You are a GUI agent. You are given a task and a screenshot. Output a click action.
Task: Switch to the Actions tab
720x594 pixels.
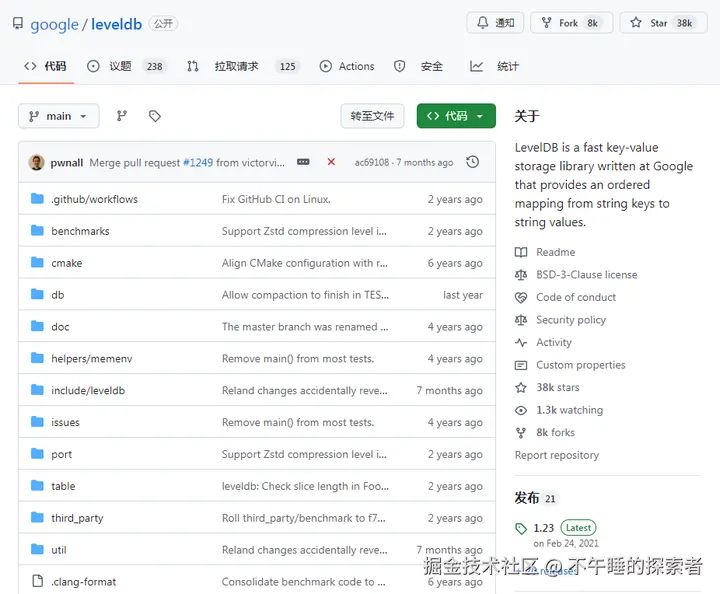point(347,67)
